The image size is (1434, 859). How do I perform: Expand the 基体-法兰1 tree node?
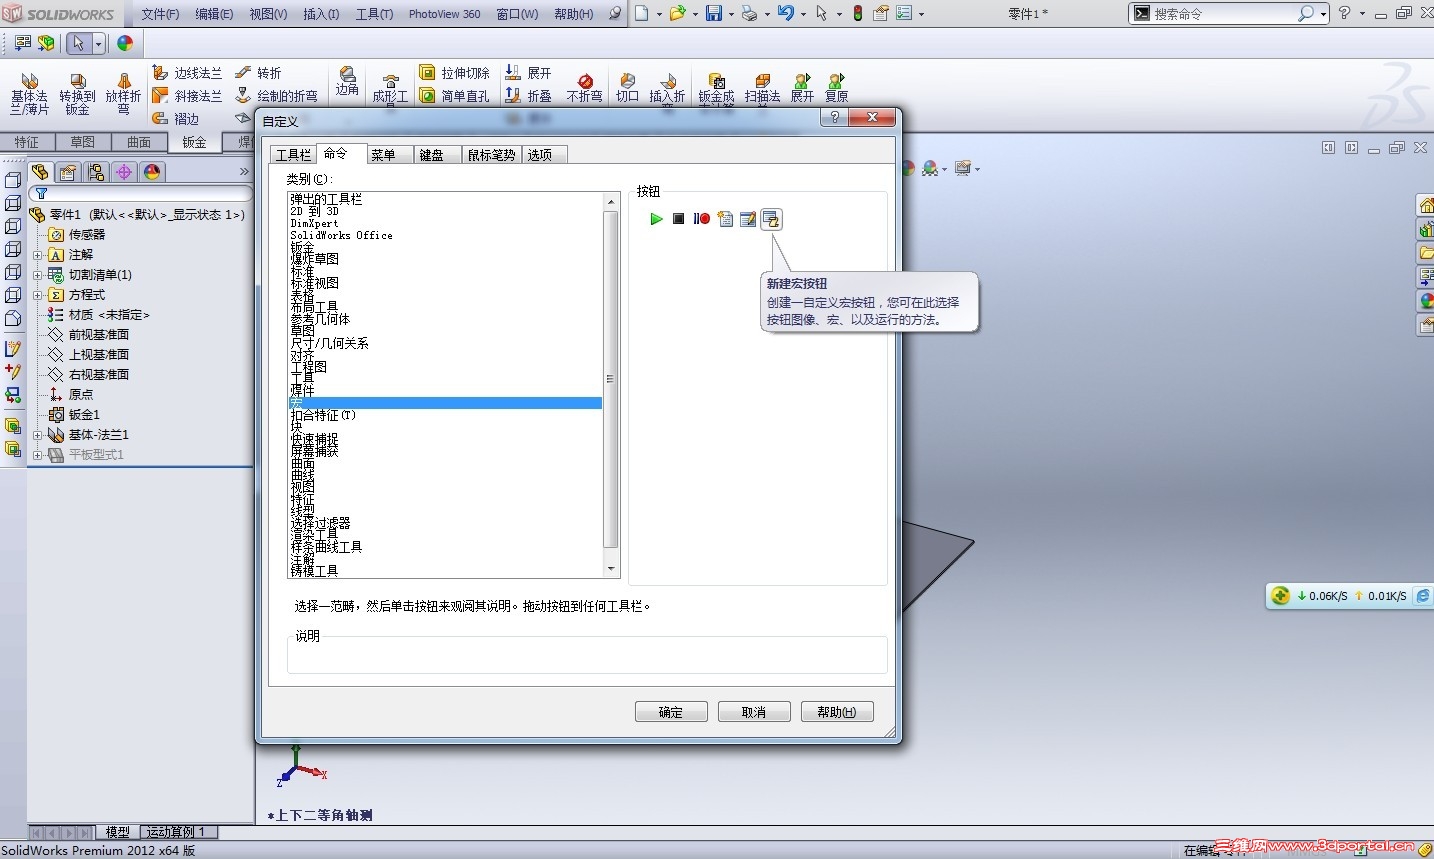pyautogui.click(x=37, y=435)
